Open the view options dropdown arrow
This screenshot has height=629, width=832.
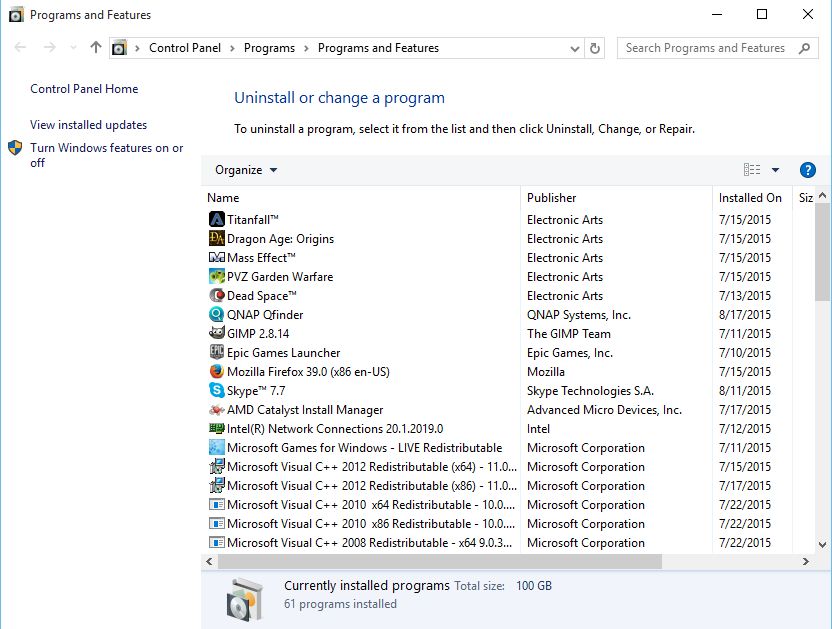pyautogui.click(x=776, y=169)
